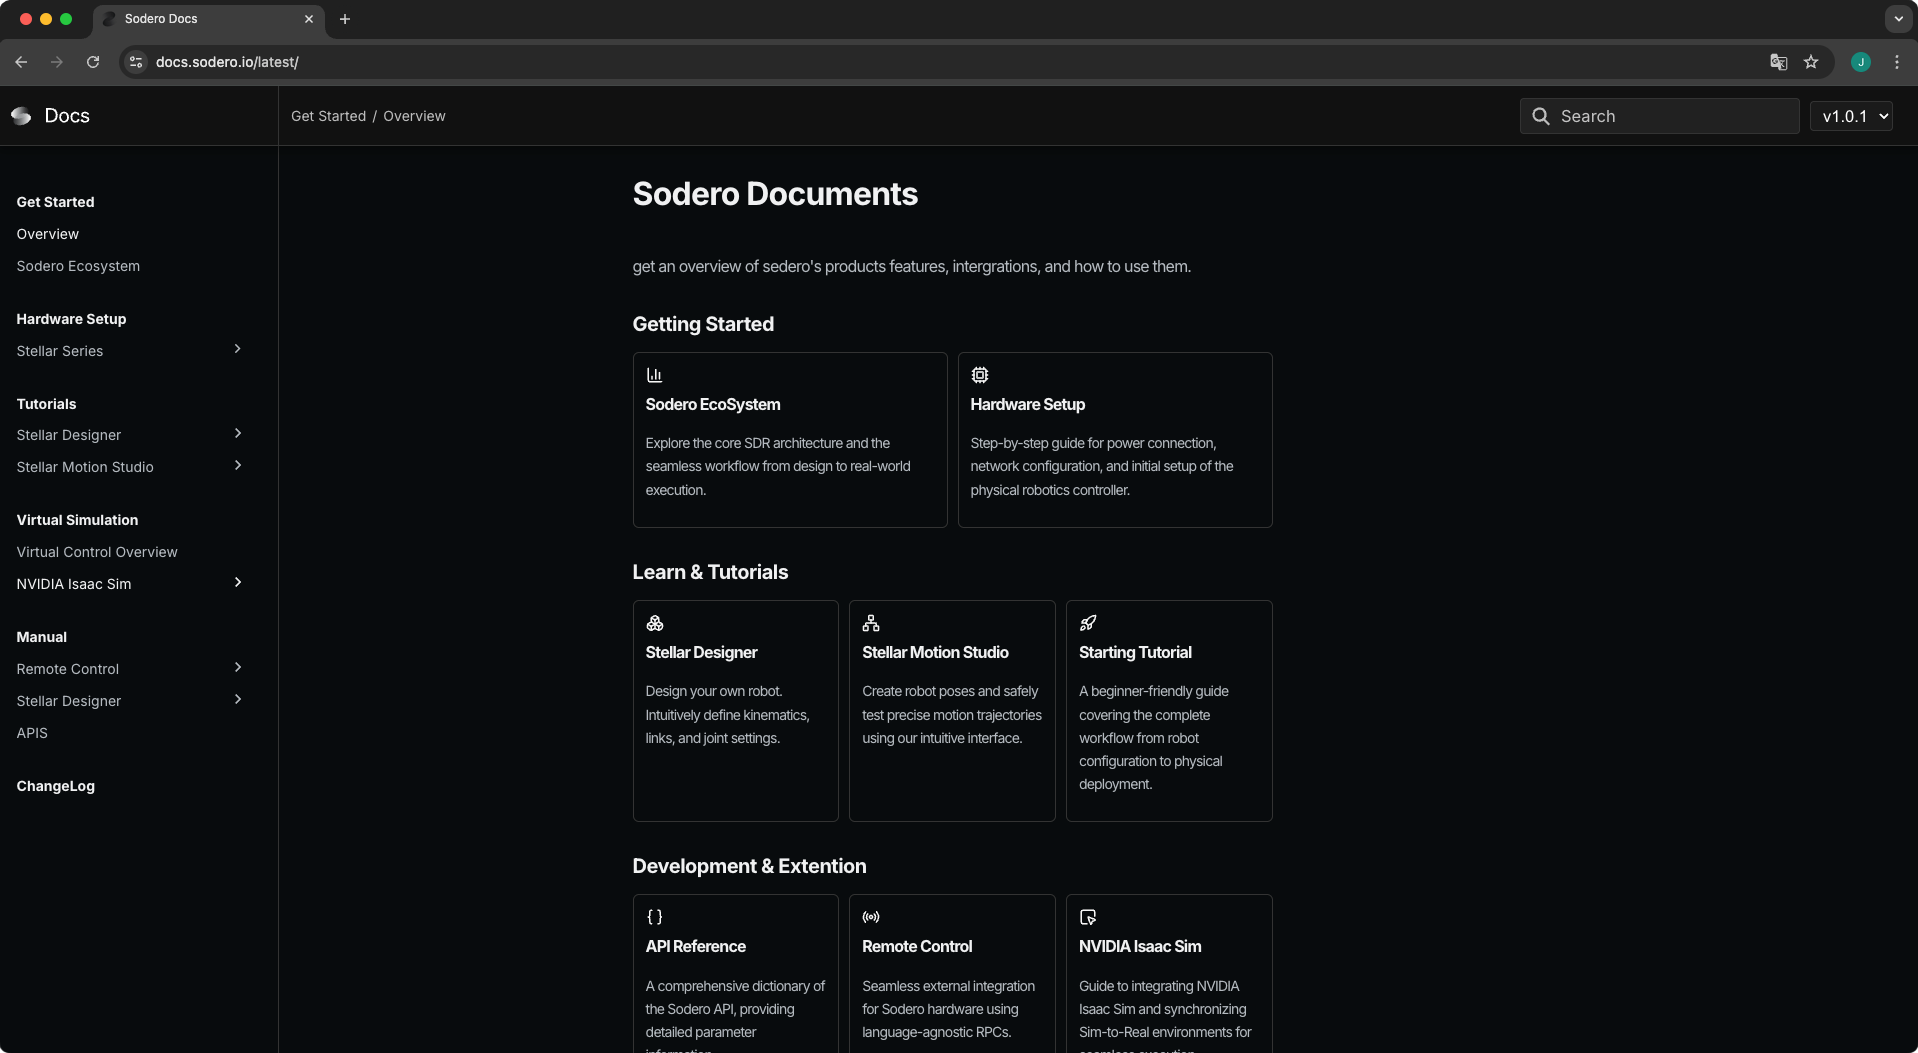Click the Manual sidebar heading
This screenshot has width=1918, height=1053.
pos(42,637)
